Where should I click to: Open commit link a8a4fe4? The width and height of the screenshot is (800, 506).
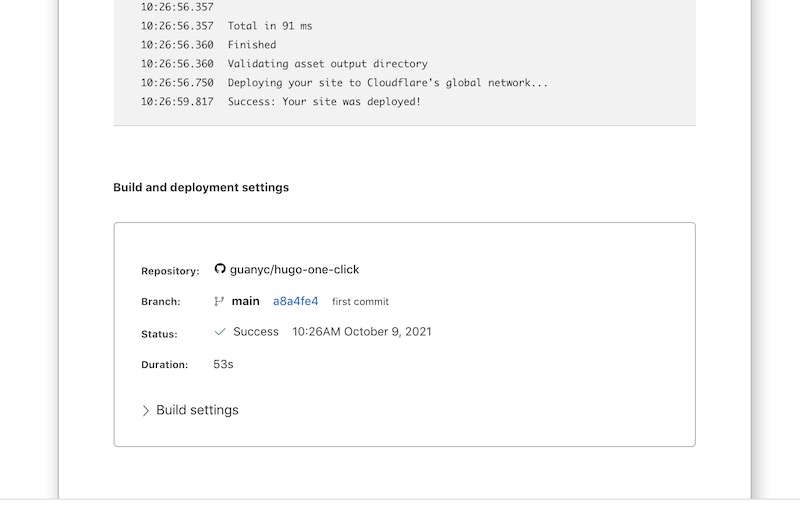pos(295,301)
